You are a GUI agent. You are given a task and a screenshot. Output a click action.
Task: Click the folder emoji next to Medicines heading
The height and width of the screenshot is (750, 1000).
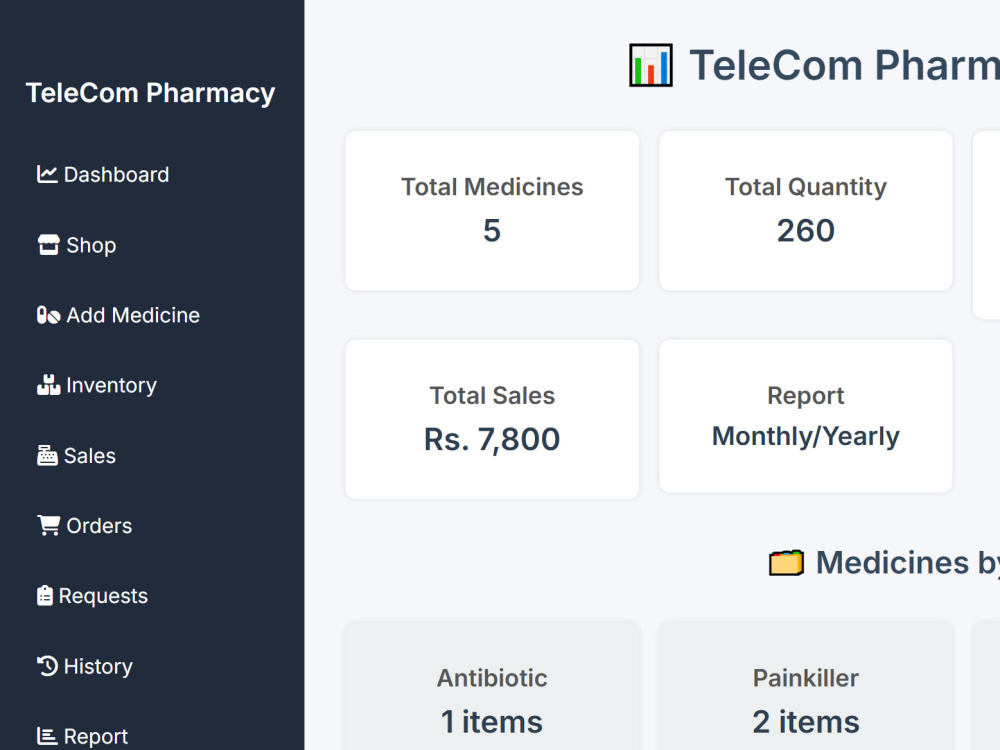[x=786, y=562]
